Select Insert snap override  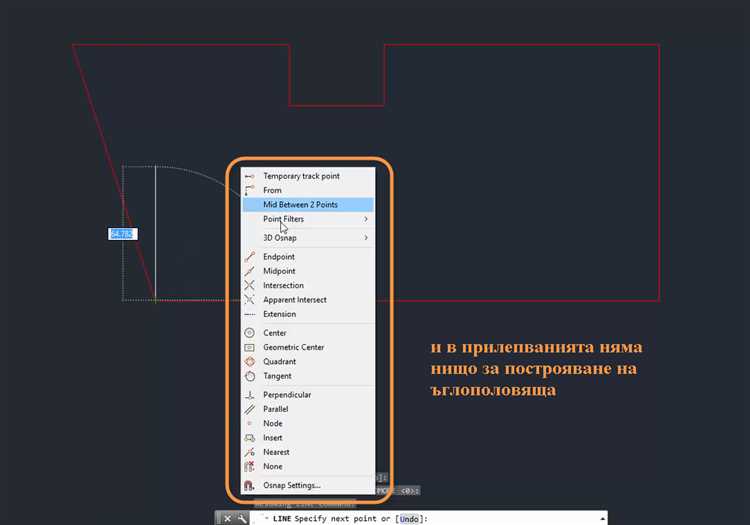coord(308,438)
